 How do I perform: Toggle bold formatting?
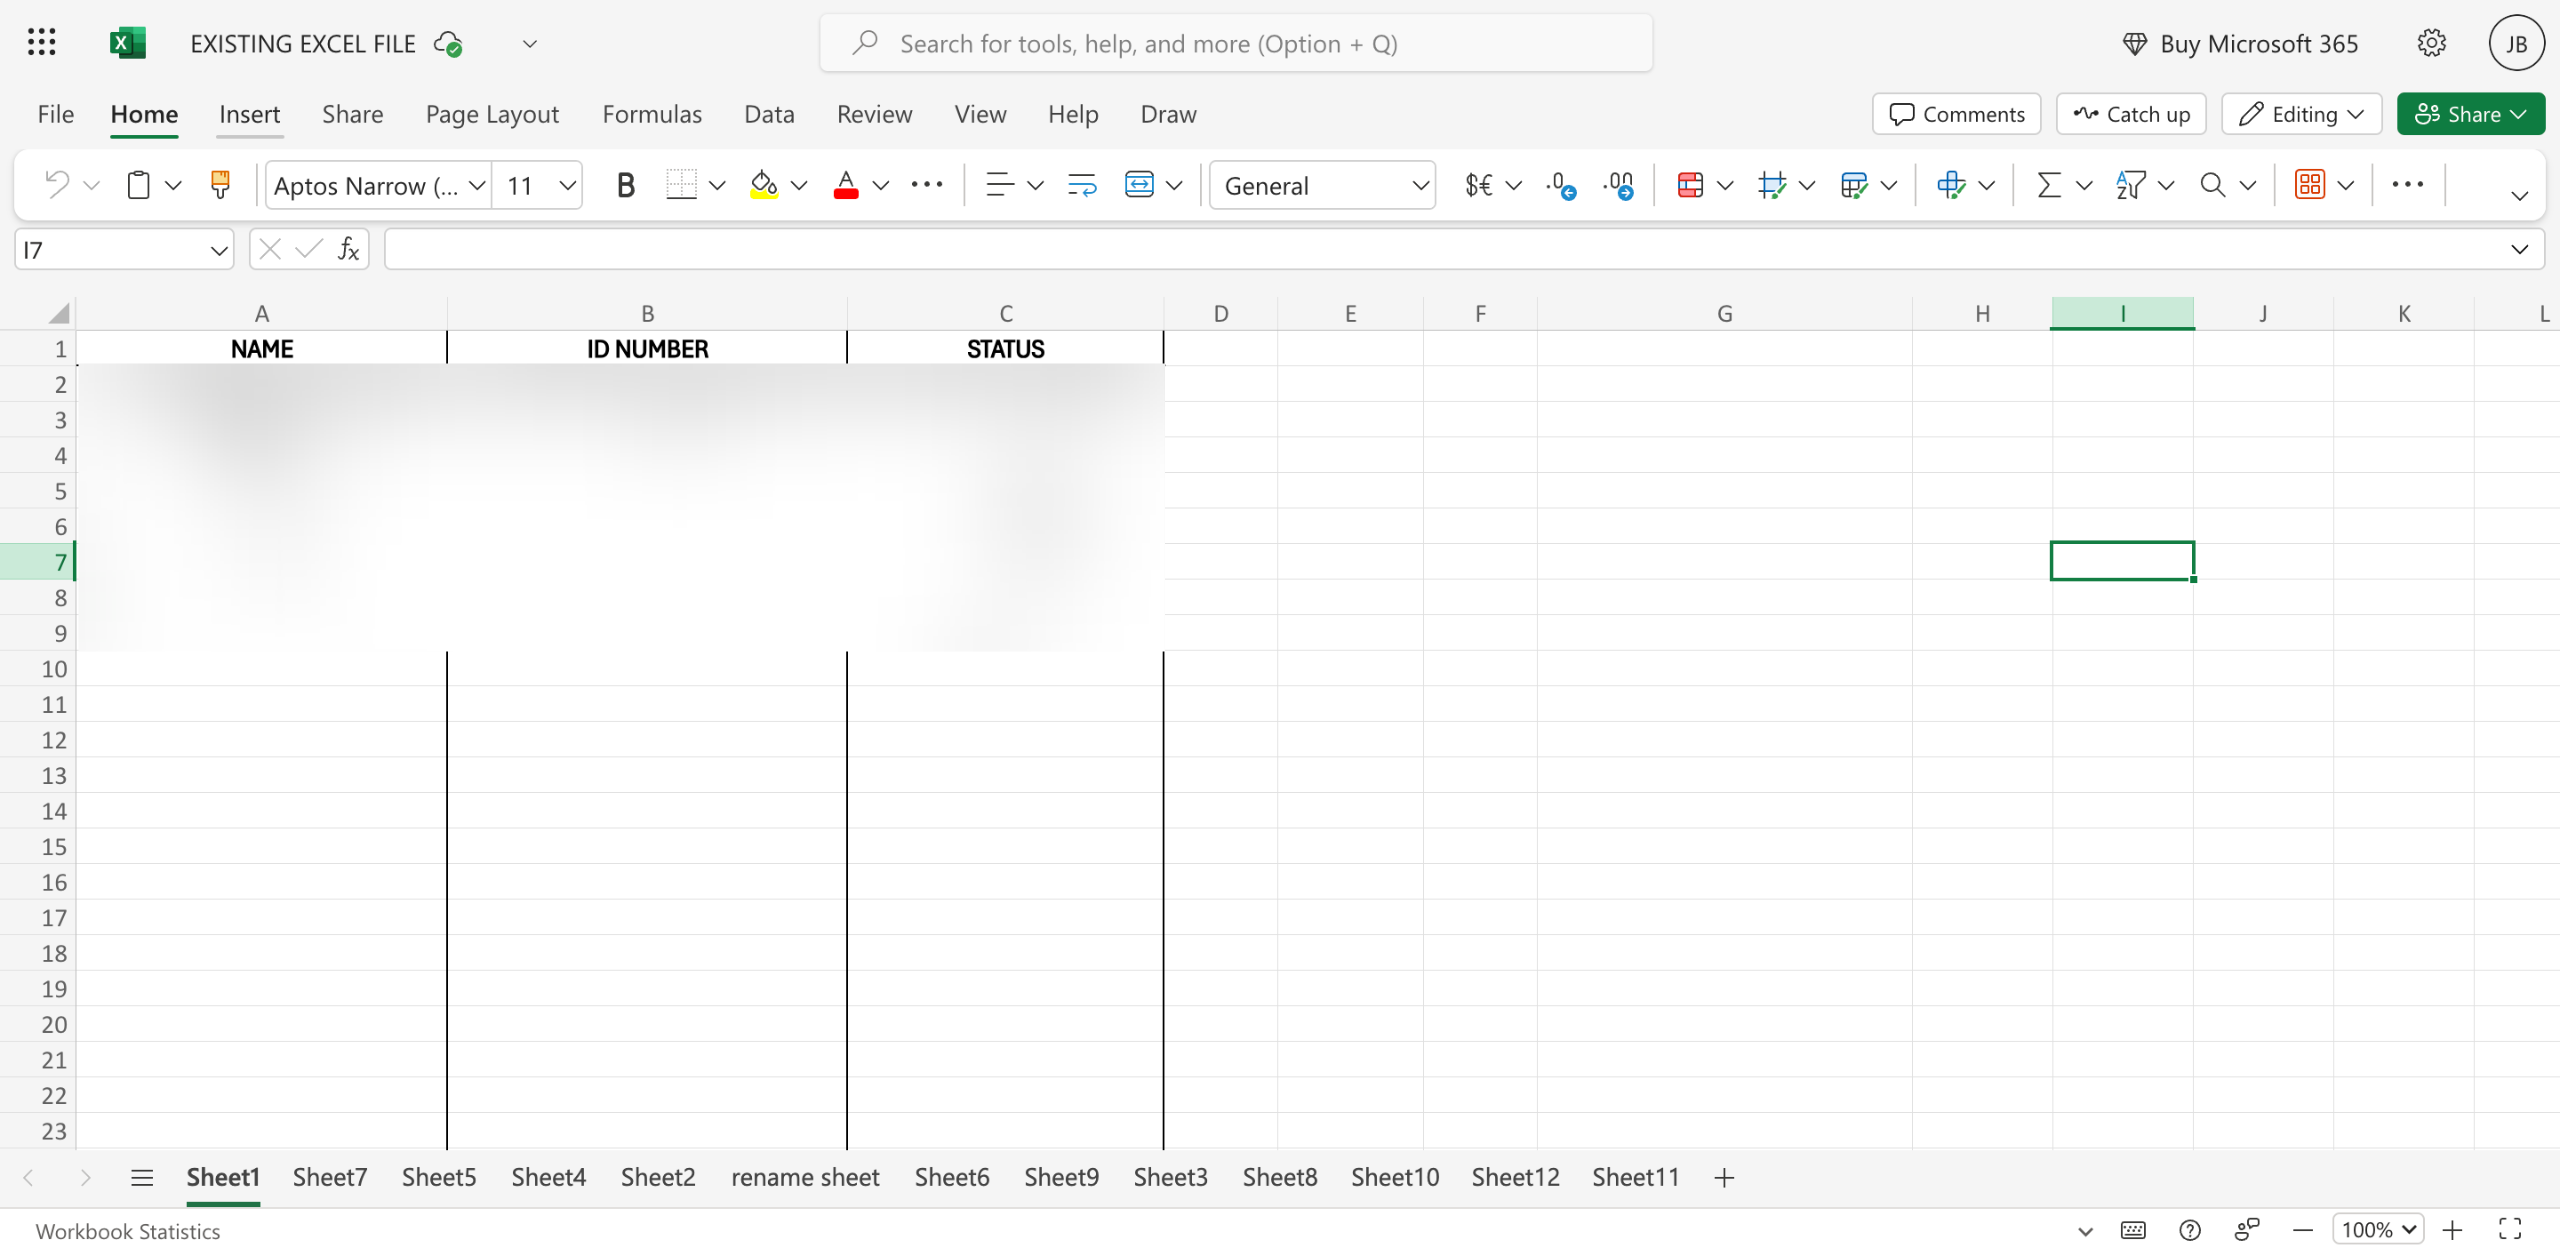(625, 185)
